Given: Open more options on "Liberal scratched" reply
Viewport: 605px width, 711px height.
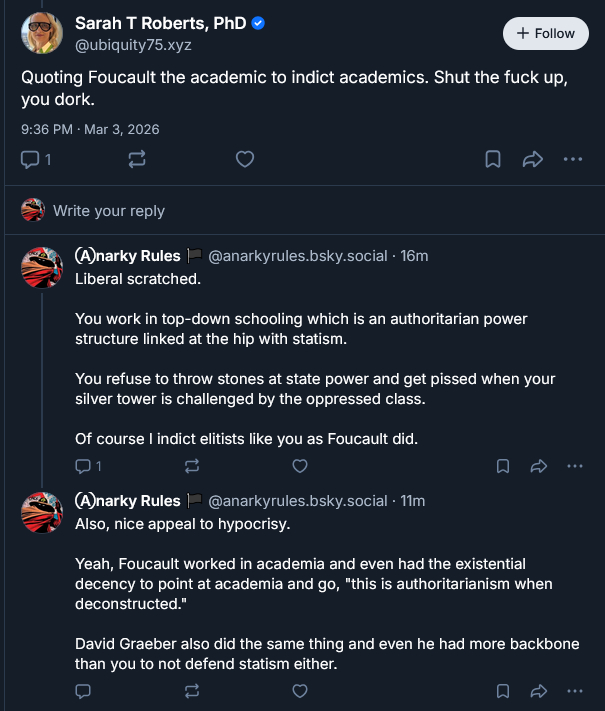Looking at the screenshot, I should tap(574, 465).
